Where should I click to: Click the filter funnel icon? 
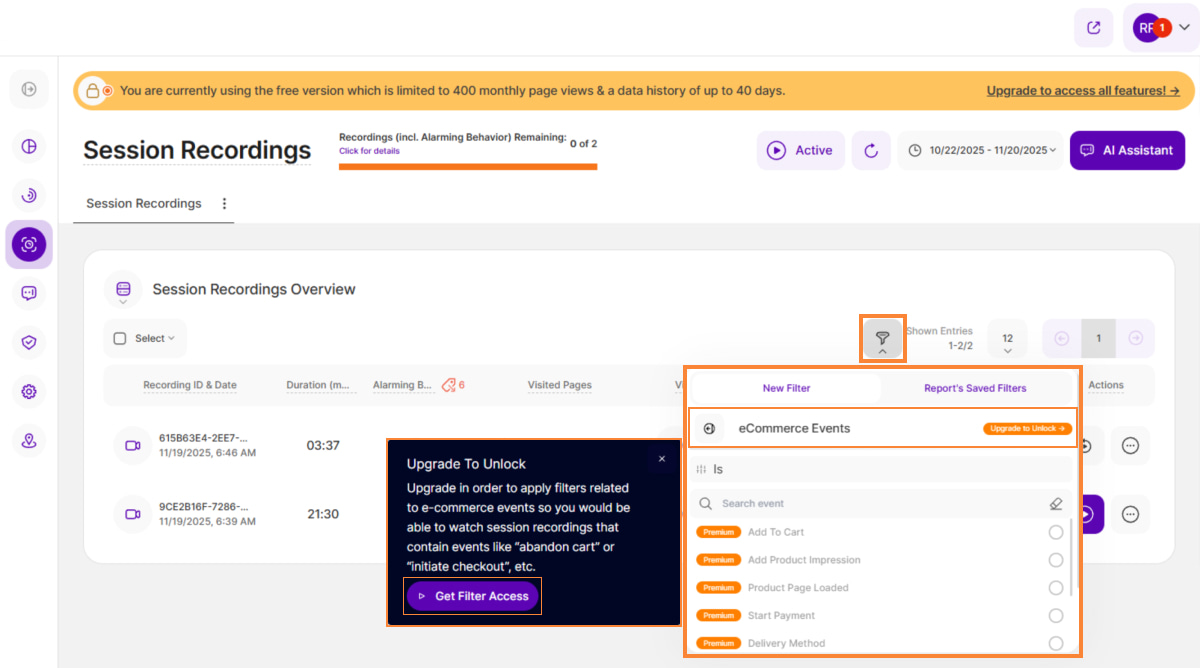pyautogui.click(x=882, y=338)
